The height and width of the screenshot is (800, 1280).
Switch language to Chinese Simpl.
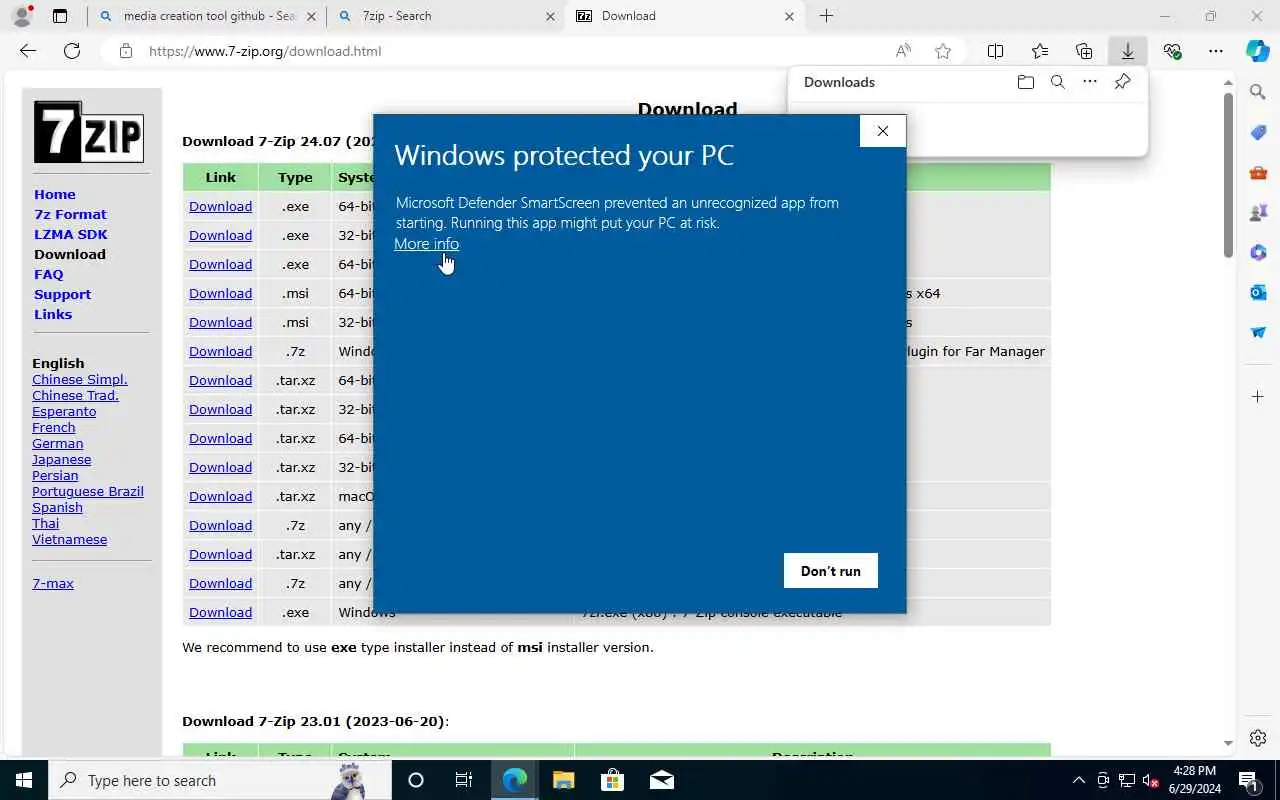(x=80, y=379)
